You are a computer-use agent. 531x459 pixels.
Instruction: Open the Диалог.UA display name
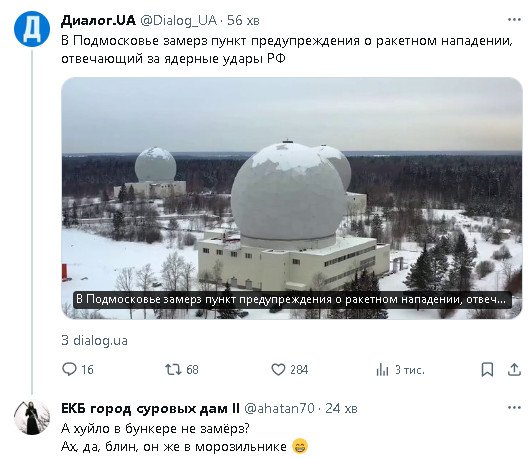coord(98,20)
